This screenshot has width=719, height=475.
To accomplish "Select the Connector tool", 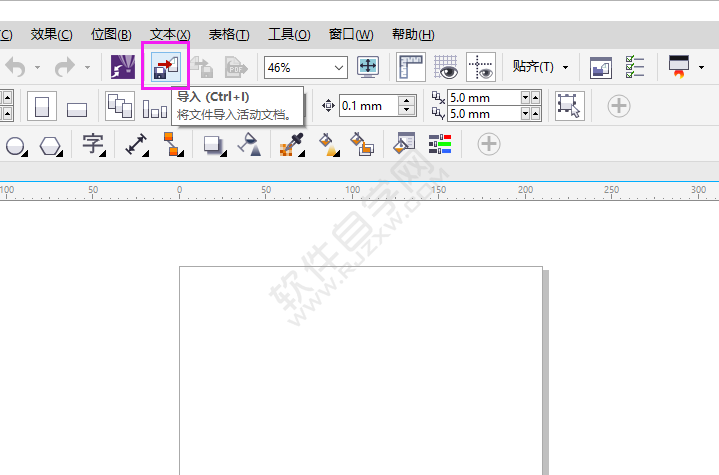I will click(173, 145).
